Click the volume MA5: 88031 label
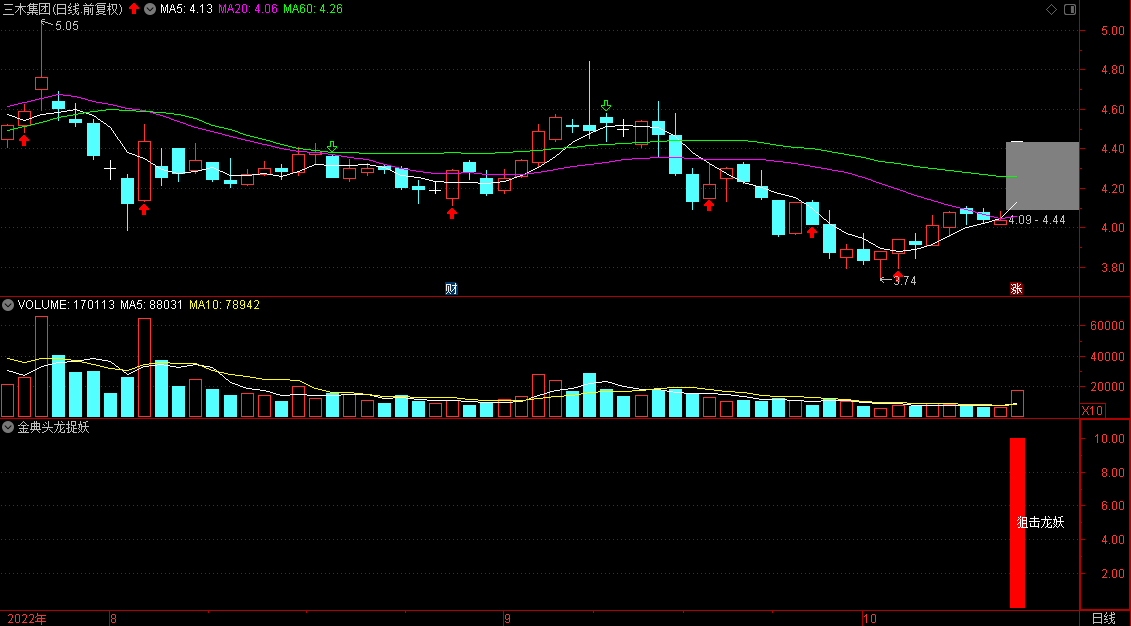 [151, 305]
